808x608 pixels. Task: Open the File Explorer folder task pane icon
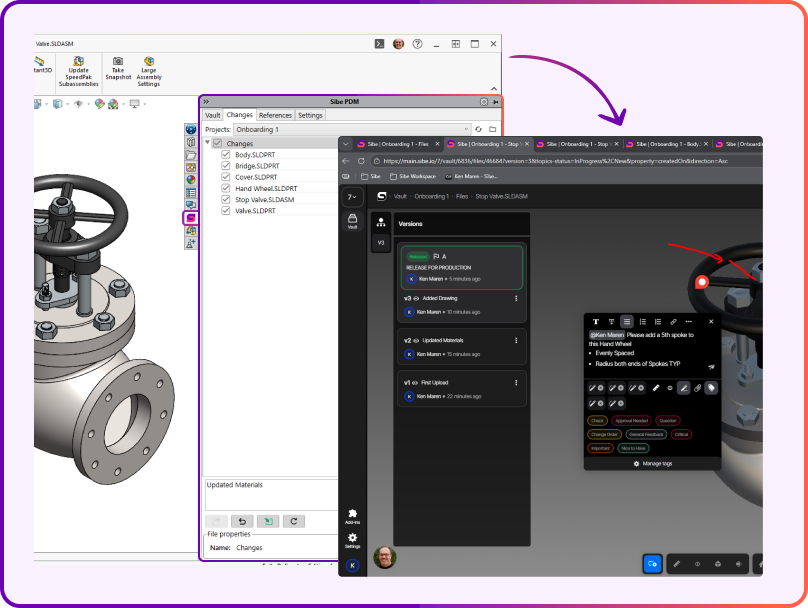click(x=191, y=155)
